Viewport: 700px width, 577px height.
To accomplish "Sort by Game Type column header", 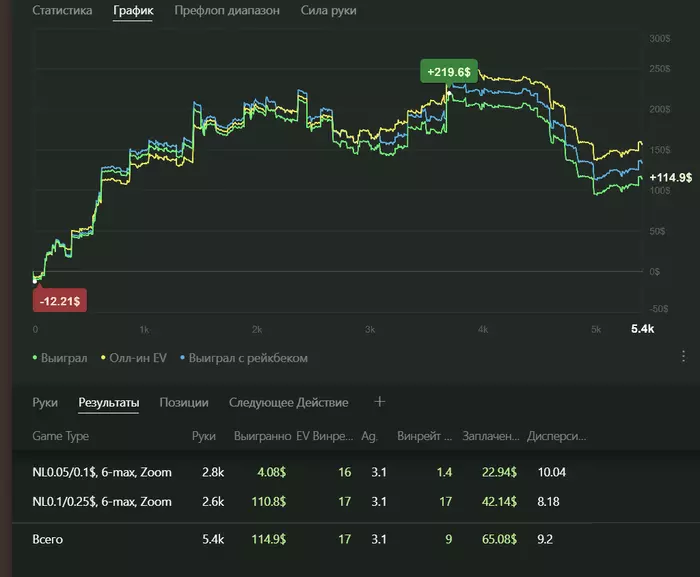I will click(x=60, y=436).
